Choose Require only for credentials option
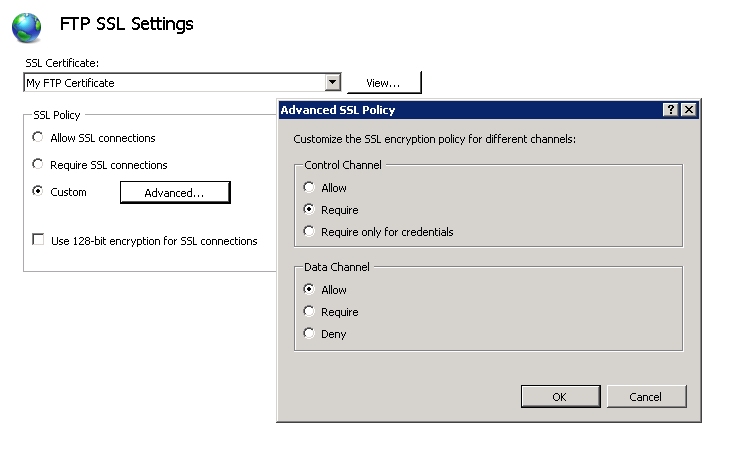The height and width of the screenshot is (450, 750). point(310,232)
